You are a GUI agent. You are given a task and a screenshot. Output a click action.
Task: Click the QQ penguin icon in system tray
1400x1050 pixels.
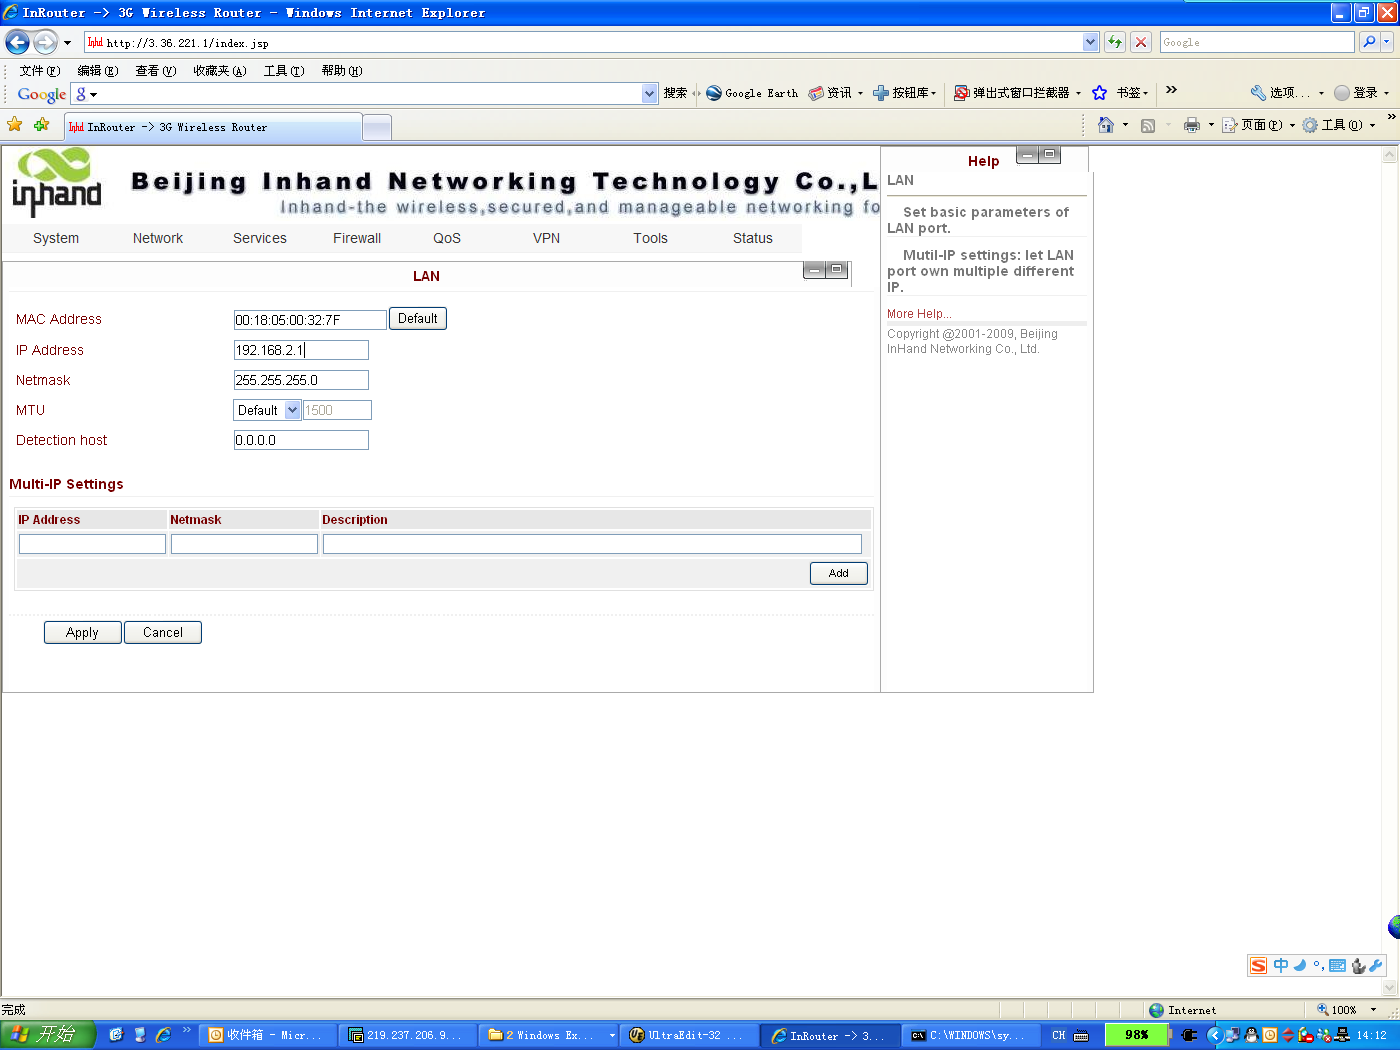(1251, 1035)
